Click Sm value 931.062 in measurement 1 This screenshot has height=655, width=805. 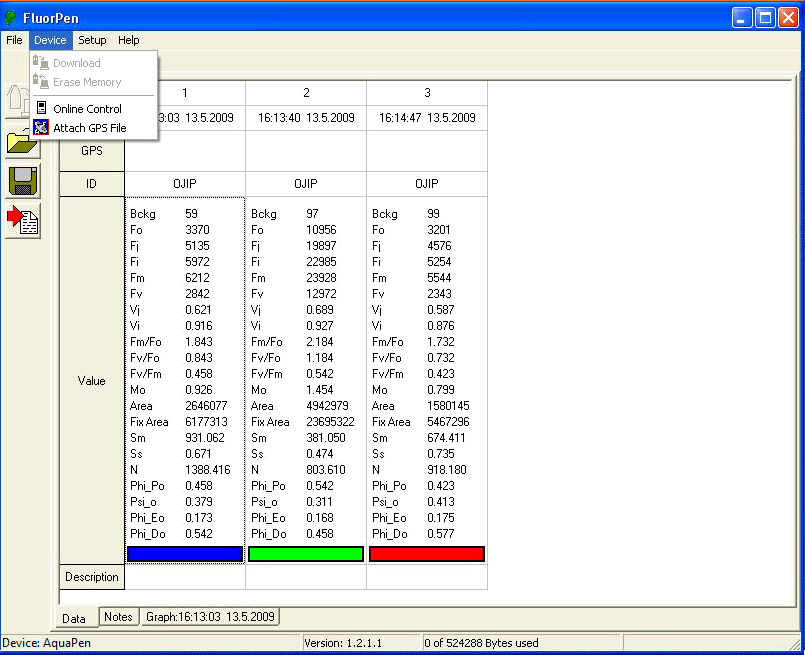(204, 438)
